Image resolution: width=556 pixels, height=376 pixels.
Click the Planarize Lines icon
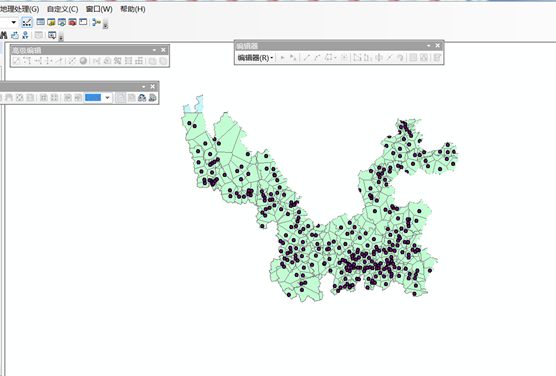click(139, 61)
